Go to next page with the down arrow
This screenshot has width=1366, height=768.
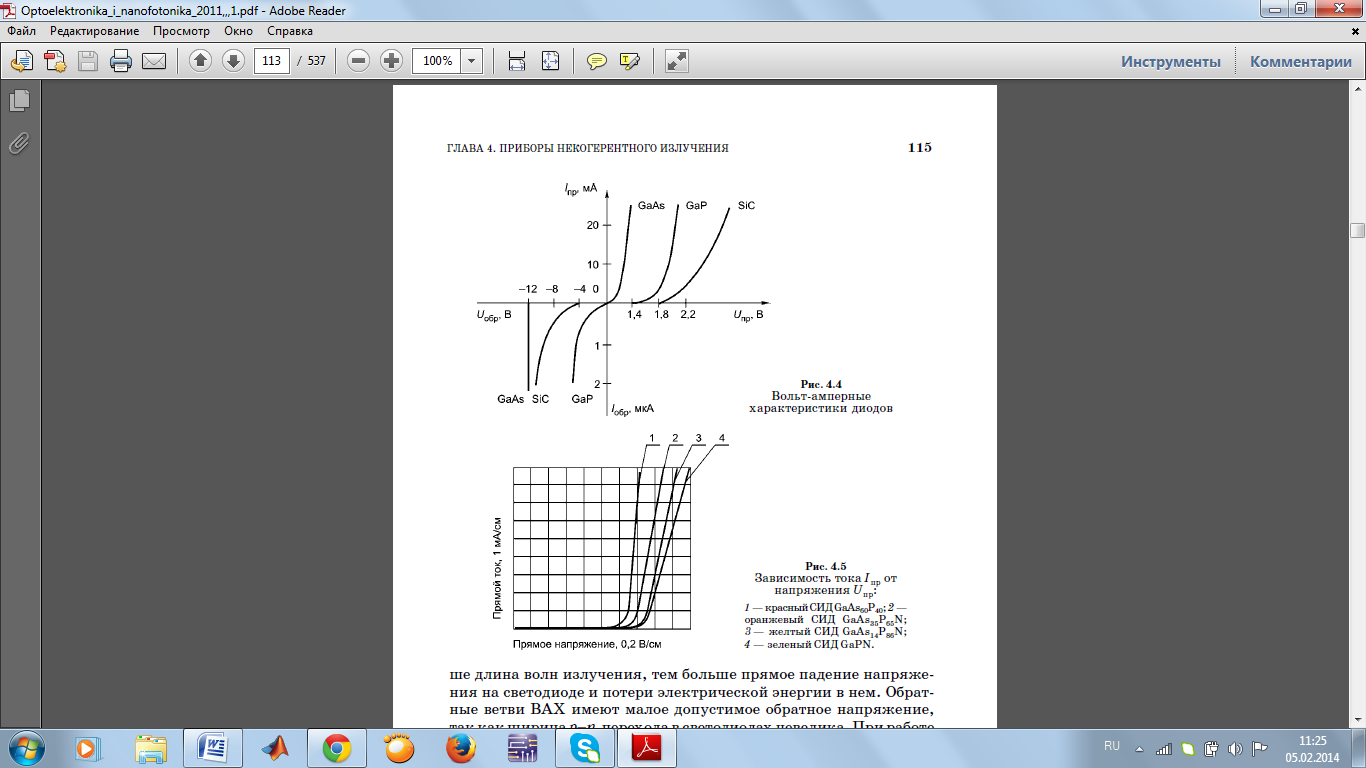[233, 61]
